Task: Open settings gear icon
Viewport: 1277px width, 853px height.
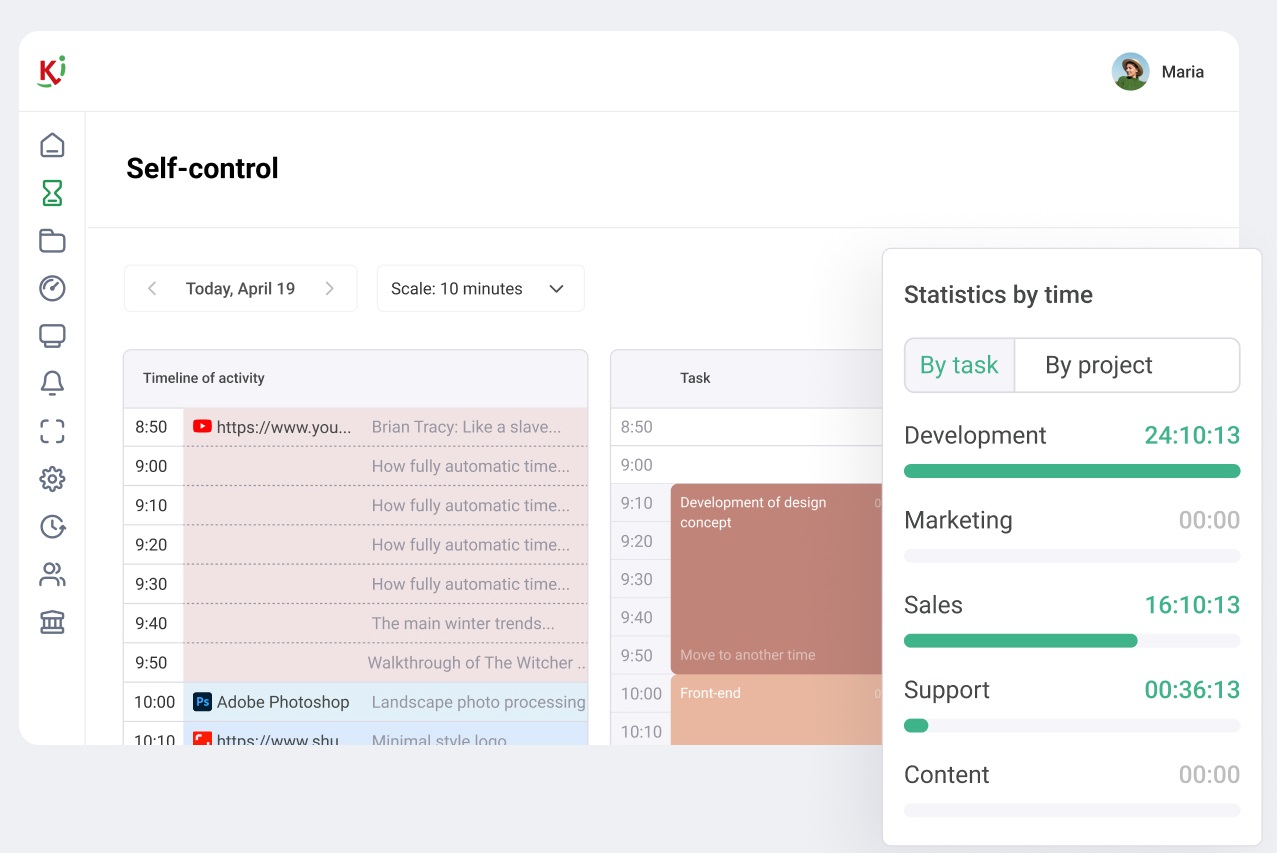Action: point(52,479)
